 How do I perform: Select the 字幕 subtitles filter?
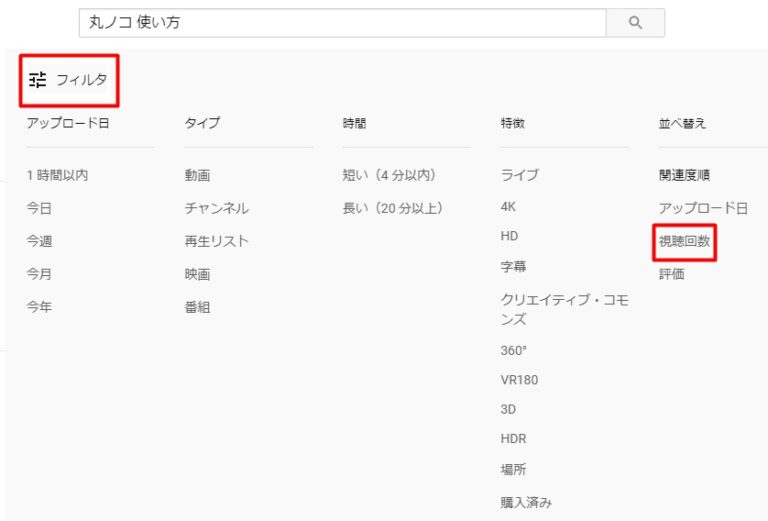(x=513, y=267)
